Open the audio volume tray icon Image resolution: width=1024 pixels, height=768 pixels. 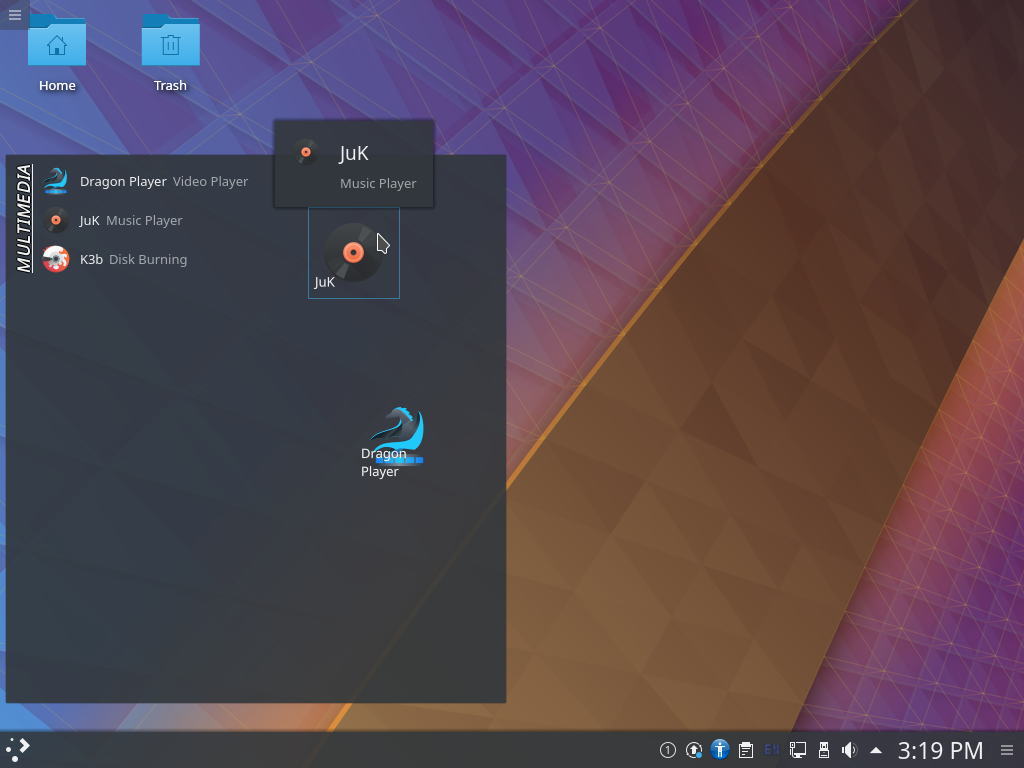(x=849, y=750)
